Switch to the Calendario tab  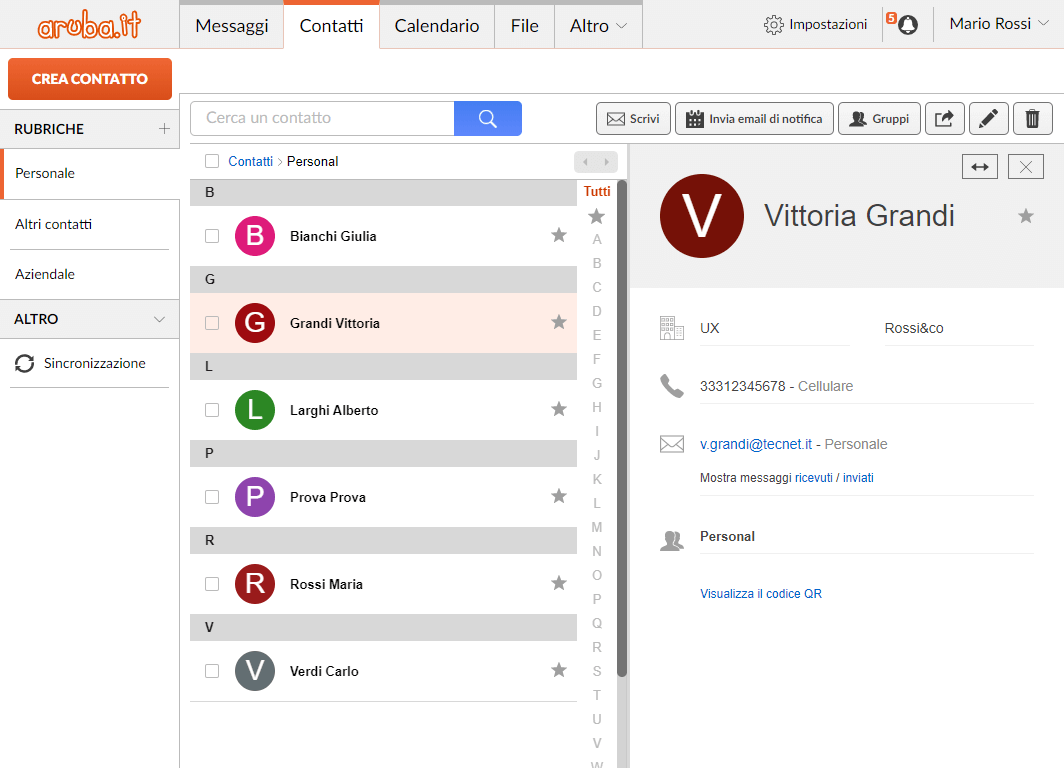tap(436, 26)
